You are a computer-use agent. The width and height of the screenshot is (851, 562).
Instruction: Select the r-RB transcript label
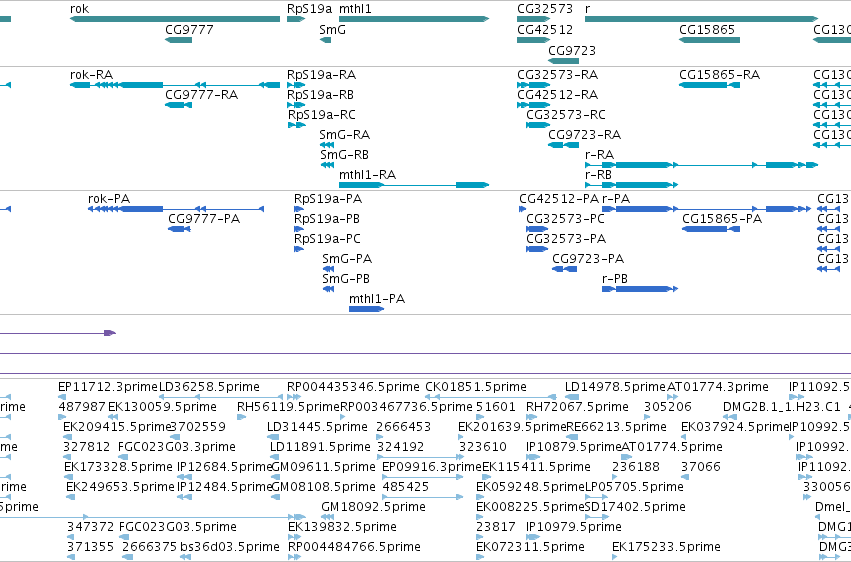tap(599, 175)
